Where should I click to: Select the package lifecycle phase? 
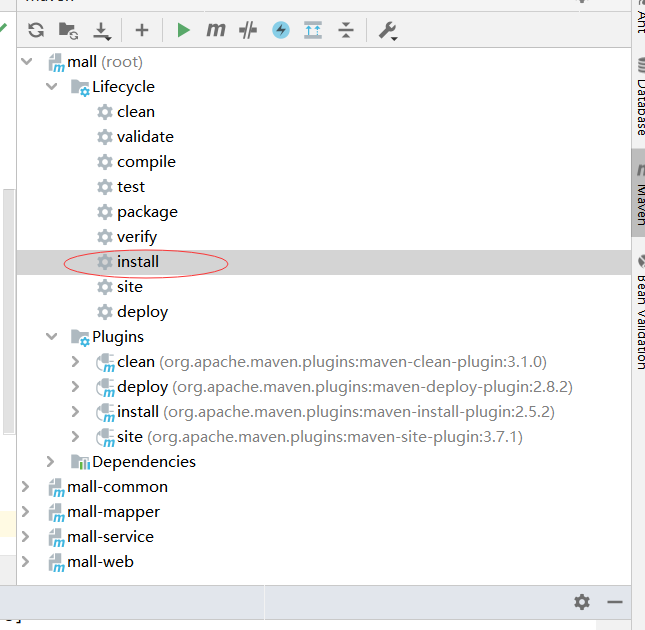(x=147, y=212)
